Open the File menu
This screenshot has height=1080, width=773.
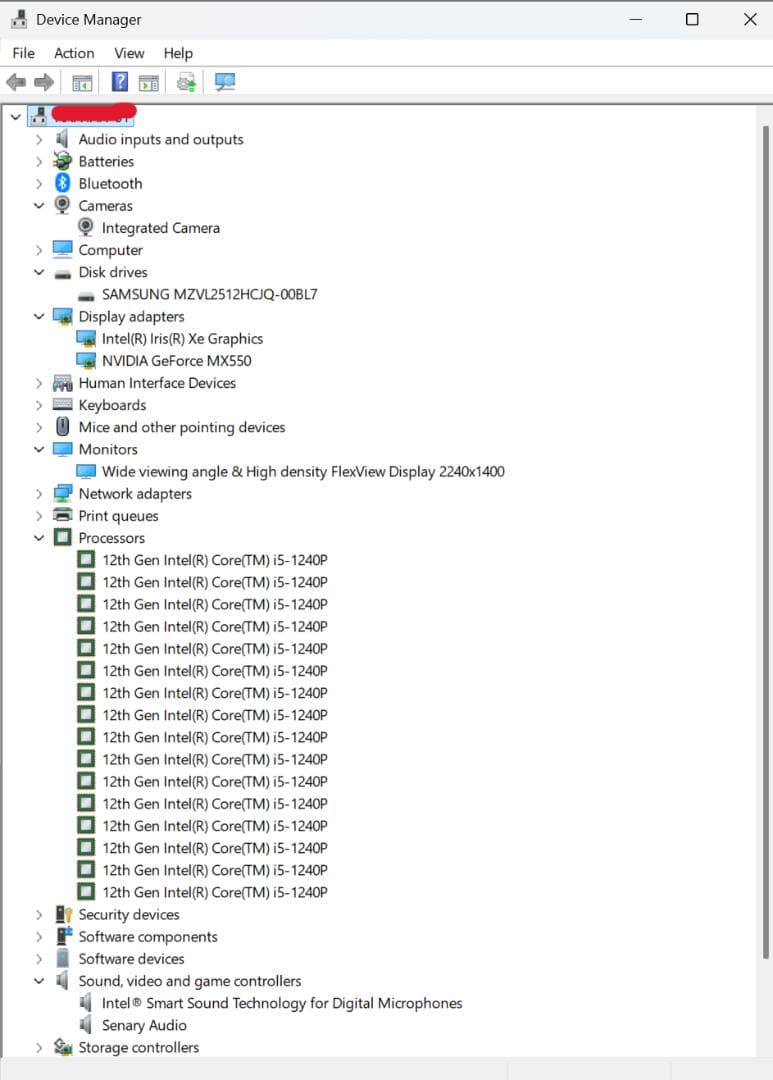23,53
